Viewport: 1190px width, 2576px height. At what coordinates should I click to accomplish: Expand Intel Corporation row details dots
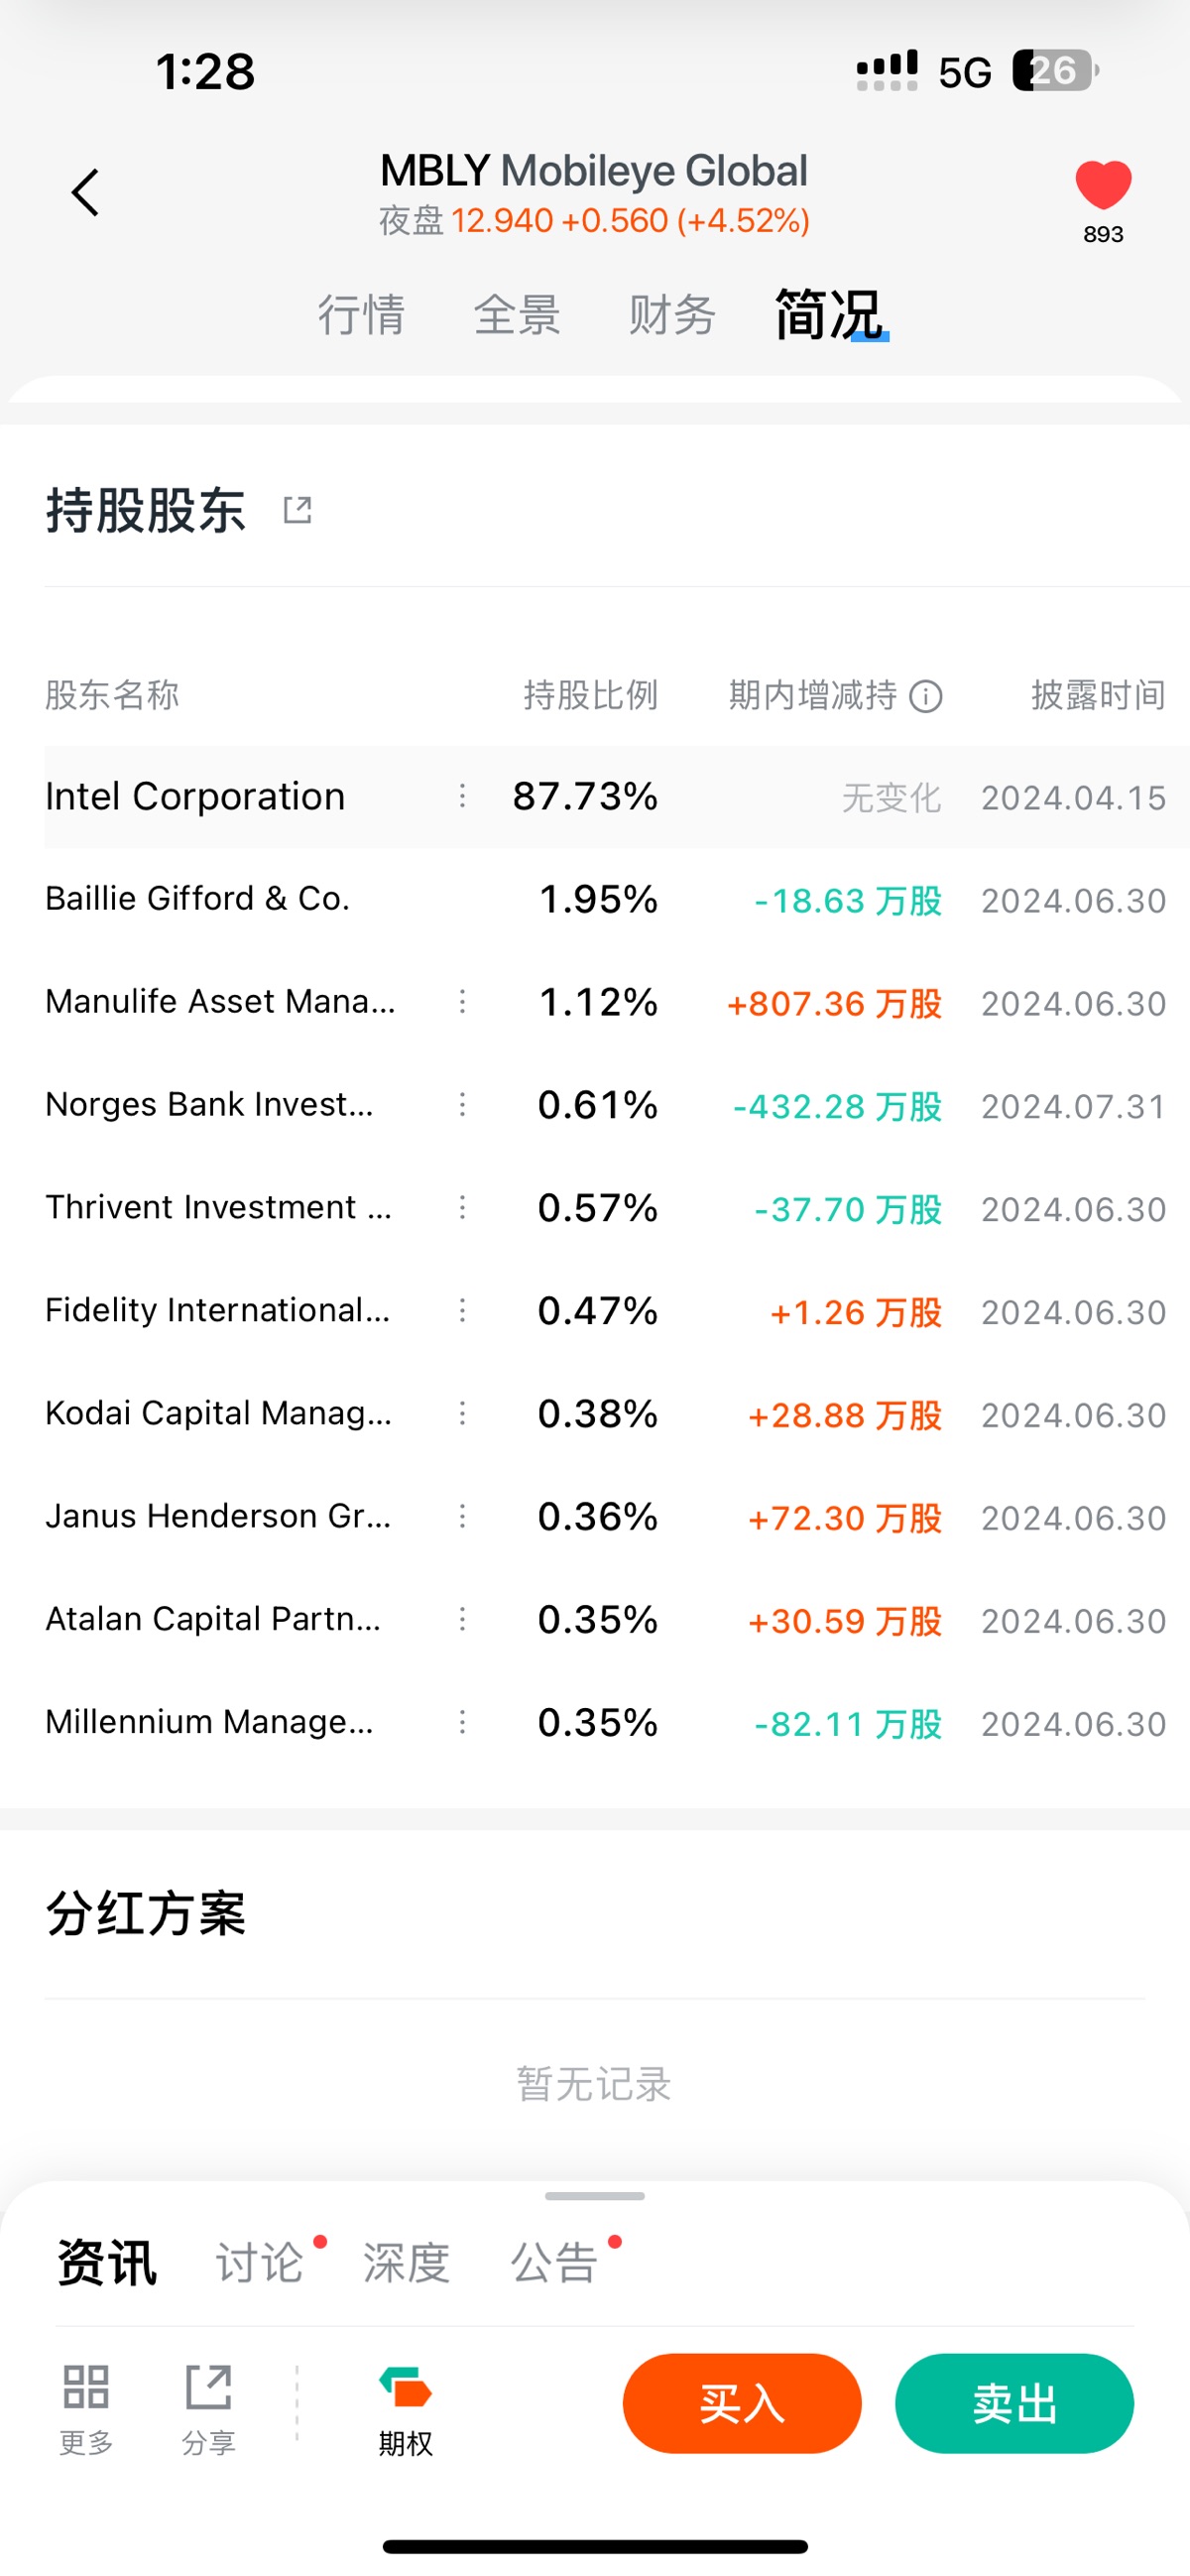click(x=462, y=796)
